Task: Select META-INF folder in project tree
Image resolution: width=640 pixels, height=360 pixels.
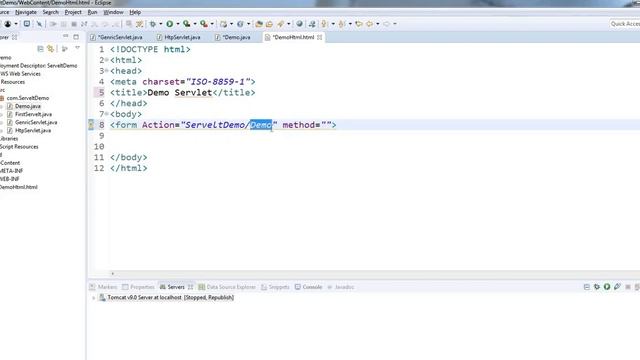Action: coord(11,171)
